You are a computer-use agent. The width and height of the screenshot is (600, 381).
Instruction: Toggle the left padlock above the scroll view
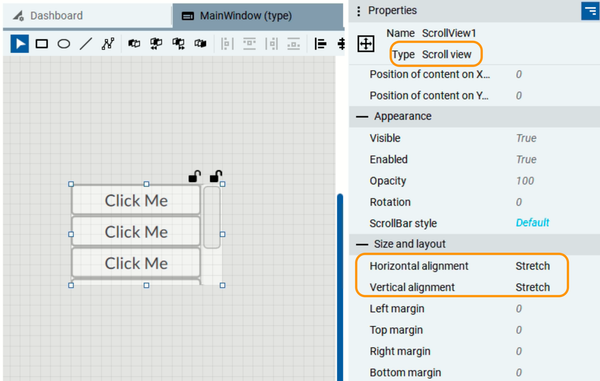click(195, 176)
